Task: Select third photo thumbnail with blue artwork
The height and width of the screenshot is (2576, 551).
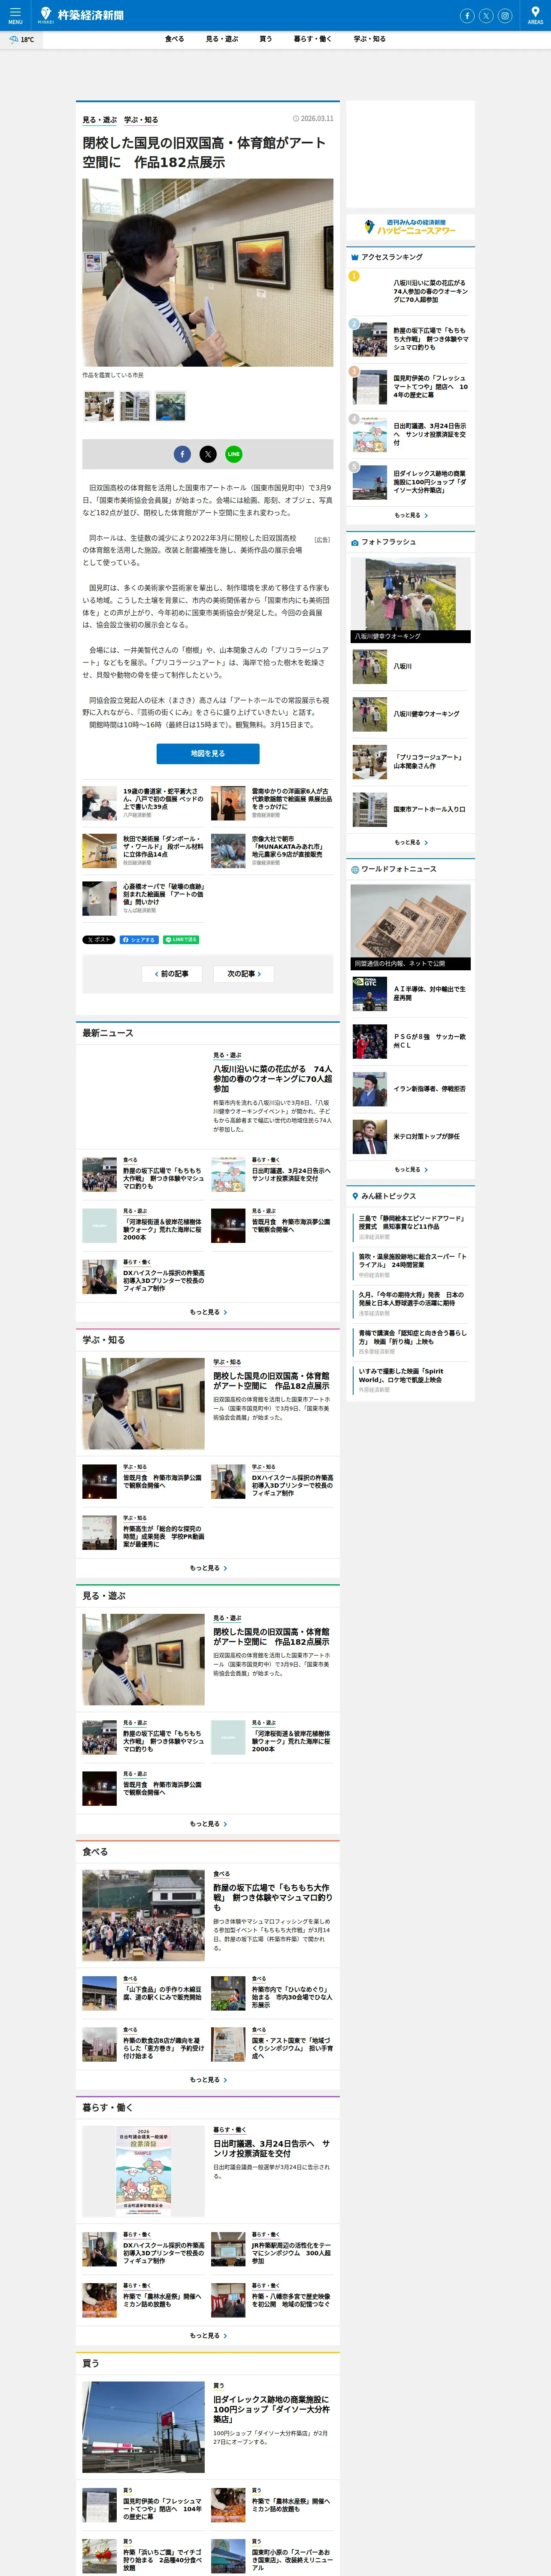Action: coord(170,407)
